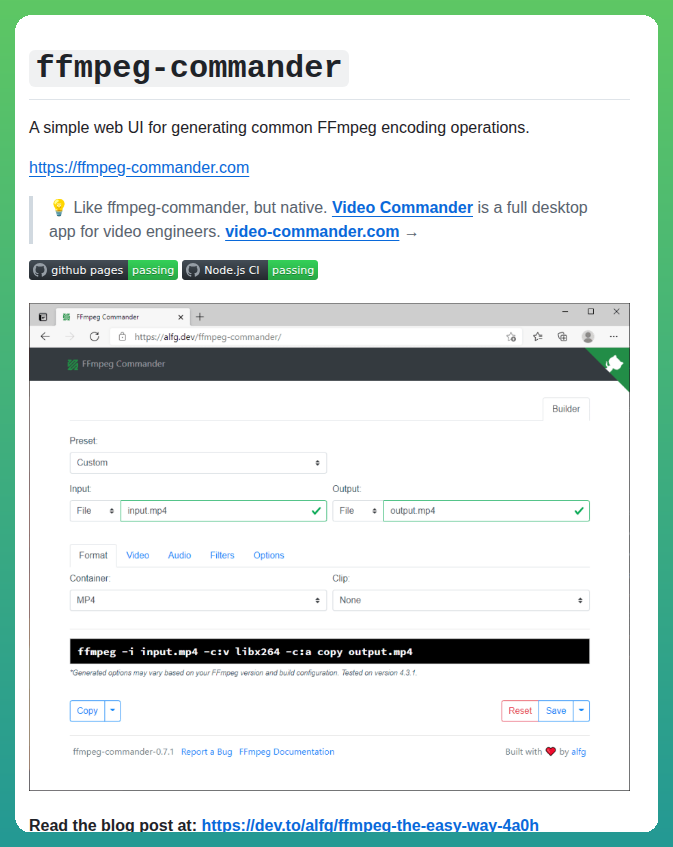The height and width of the screenshot is (847, 673).
Task: Switch to the Options tab
Action: point(268,555)
